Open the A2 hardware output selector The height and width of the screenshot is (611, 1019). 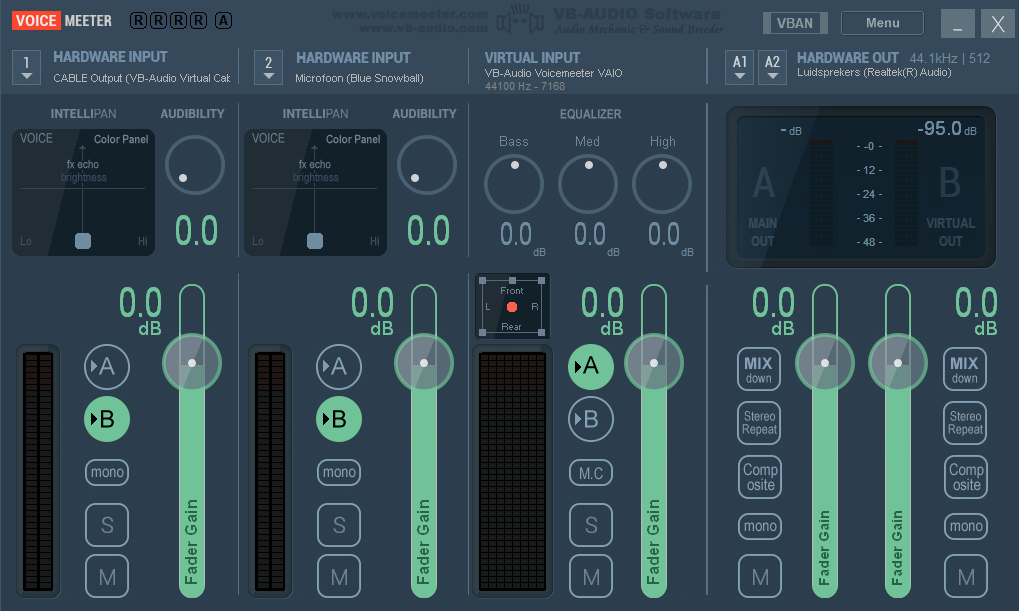coord(772,68)
